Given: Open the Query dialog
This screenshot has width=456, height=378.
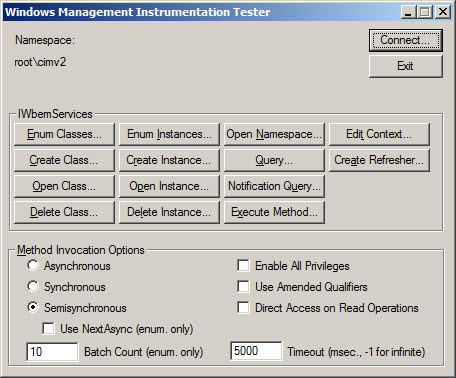Looking at the screenshot, I should 274,160.
